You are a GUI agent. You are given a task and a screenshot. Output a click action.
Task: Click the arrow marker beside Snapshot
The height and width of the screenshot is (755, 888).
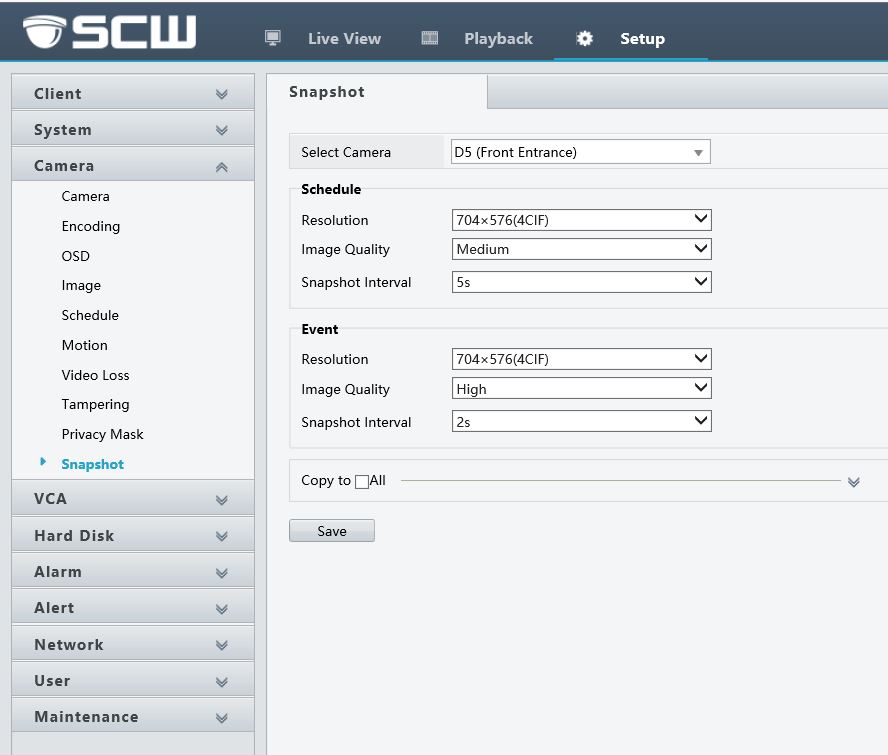tap(43, 462)
